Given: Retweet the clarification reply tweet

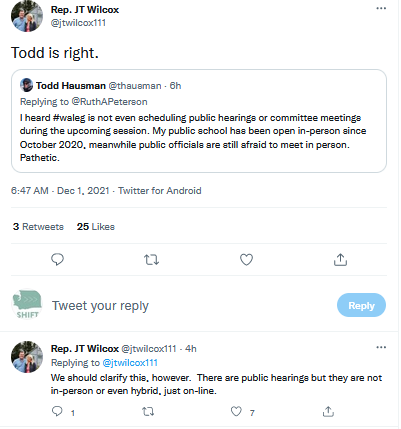Looking at the screenshot, I should pos(148,412).
